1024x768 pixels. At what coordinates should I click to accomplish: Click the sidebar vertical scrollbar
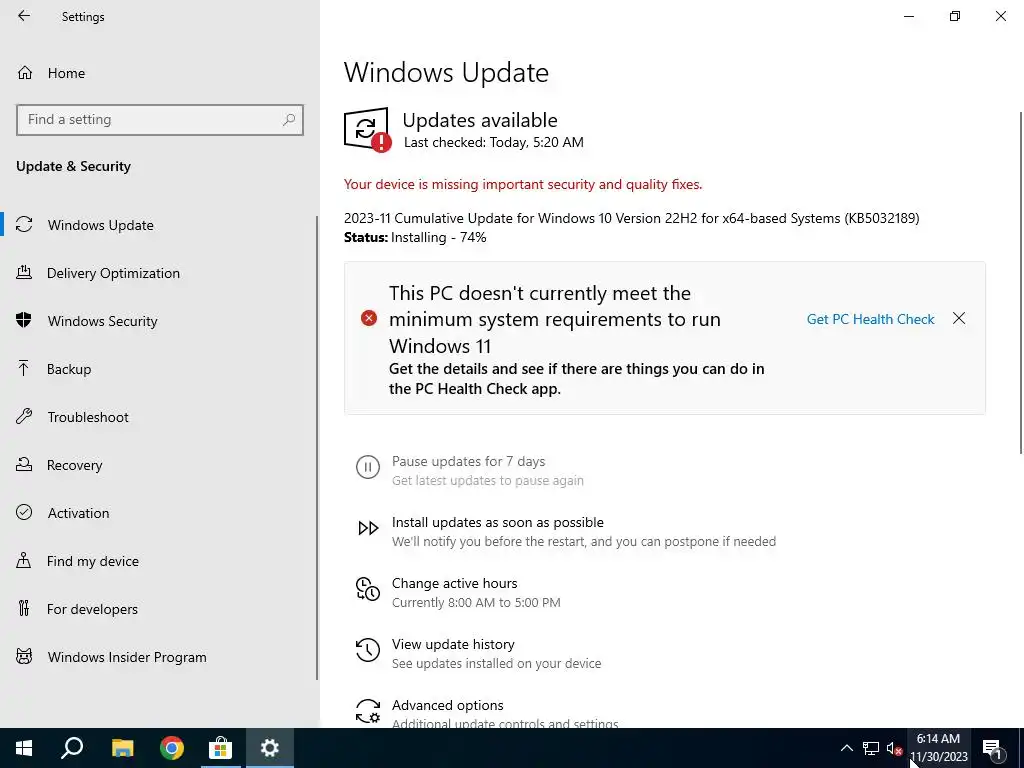coord(317,447)
